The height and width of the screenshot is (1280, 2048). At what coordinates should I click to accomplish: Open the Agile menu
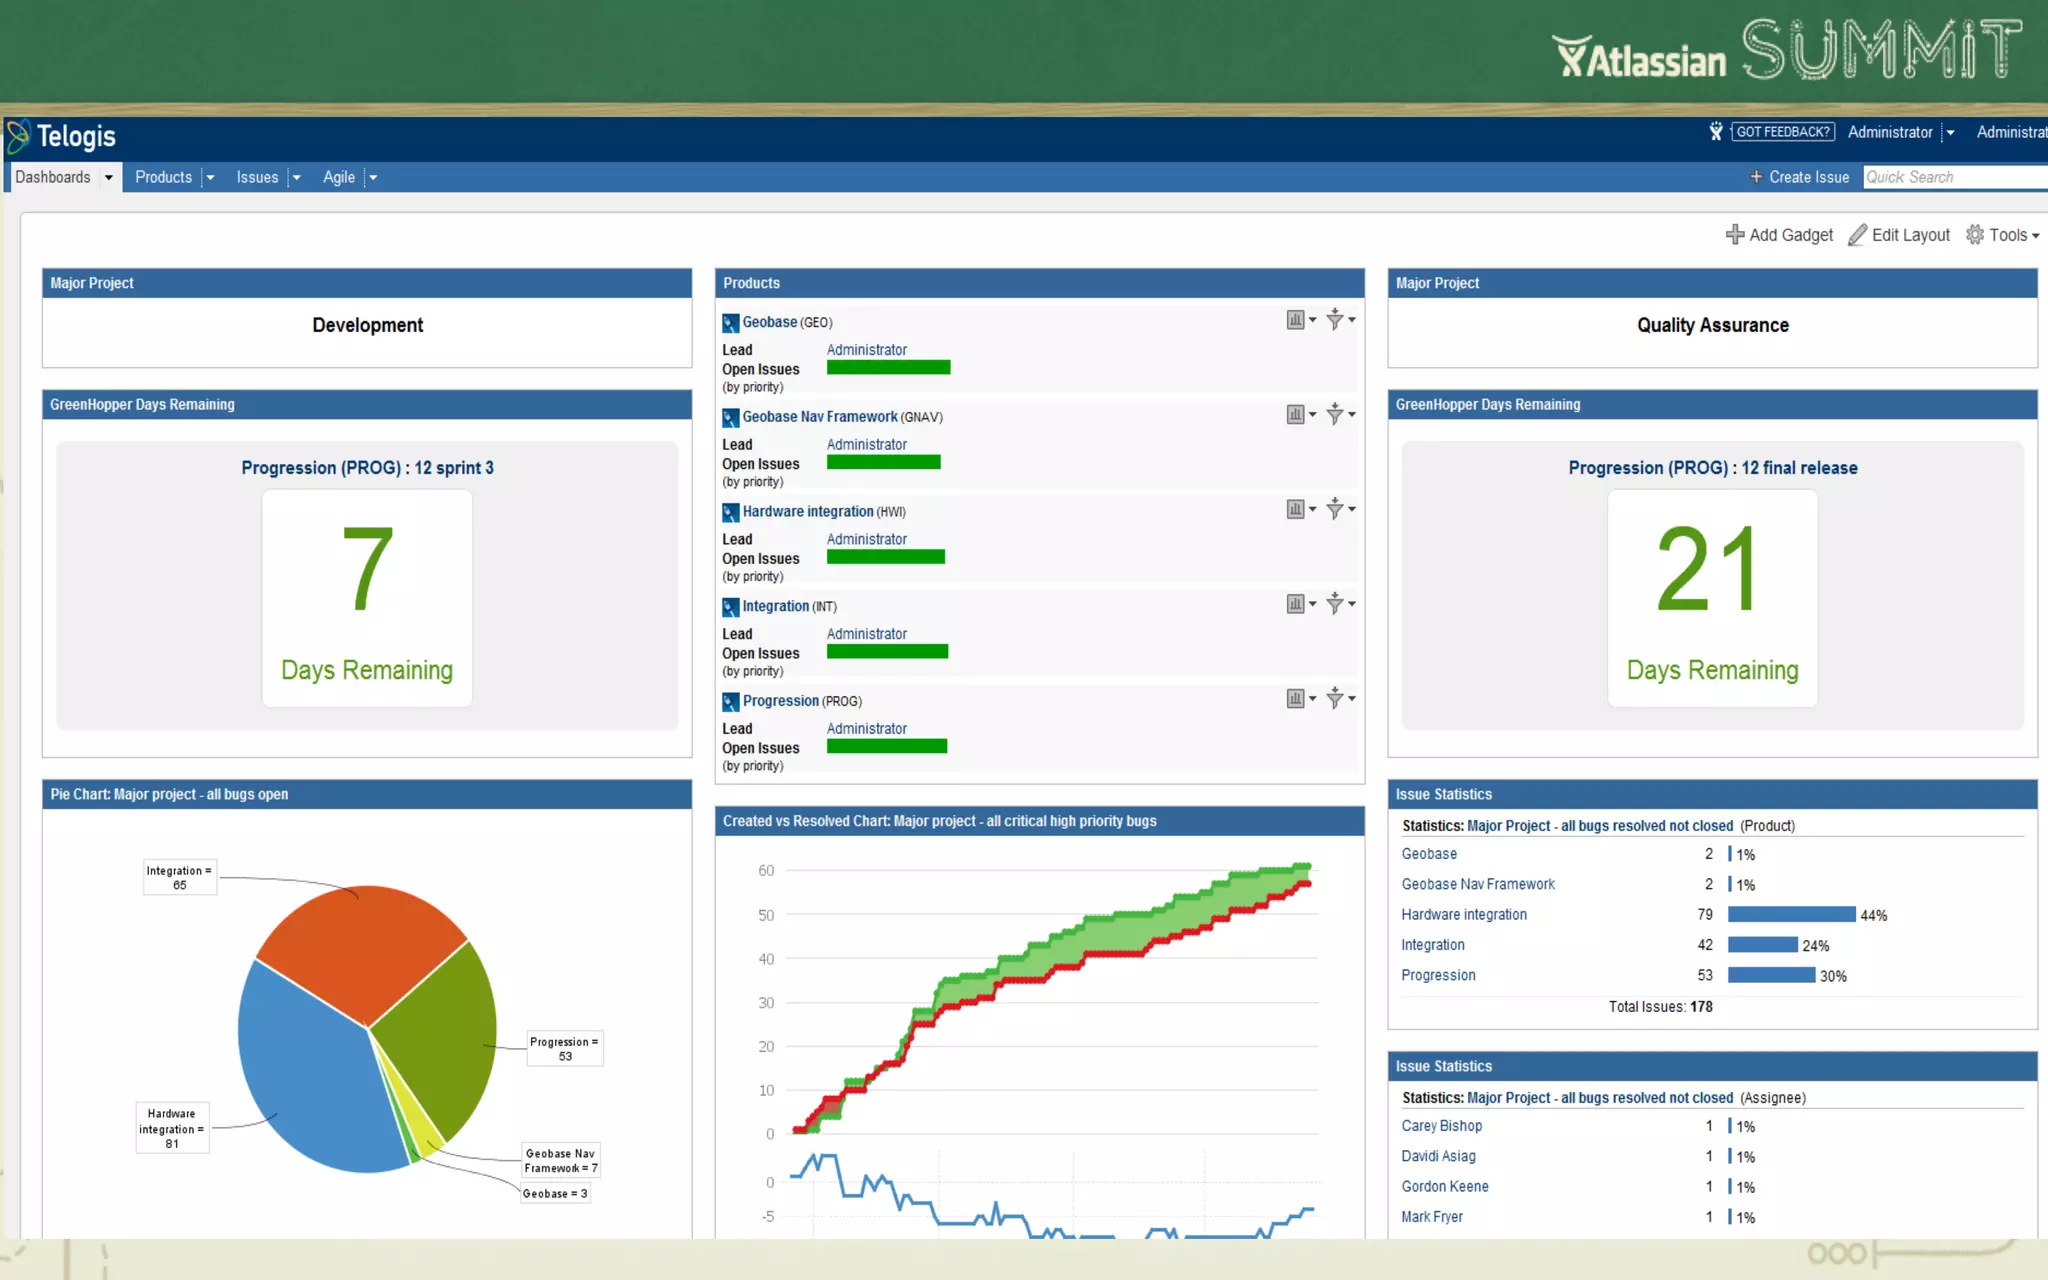pos(338,177)
